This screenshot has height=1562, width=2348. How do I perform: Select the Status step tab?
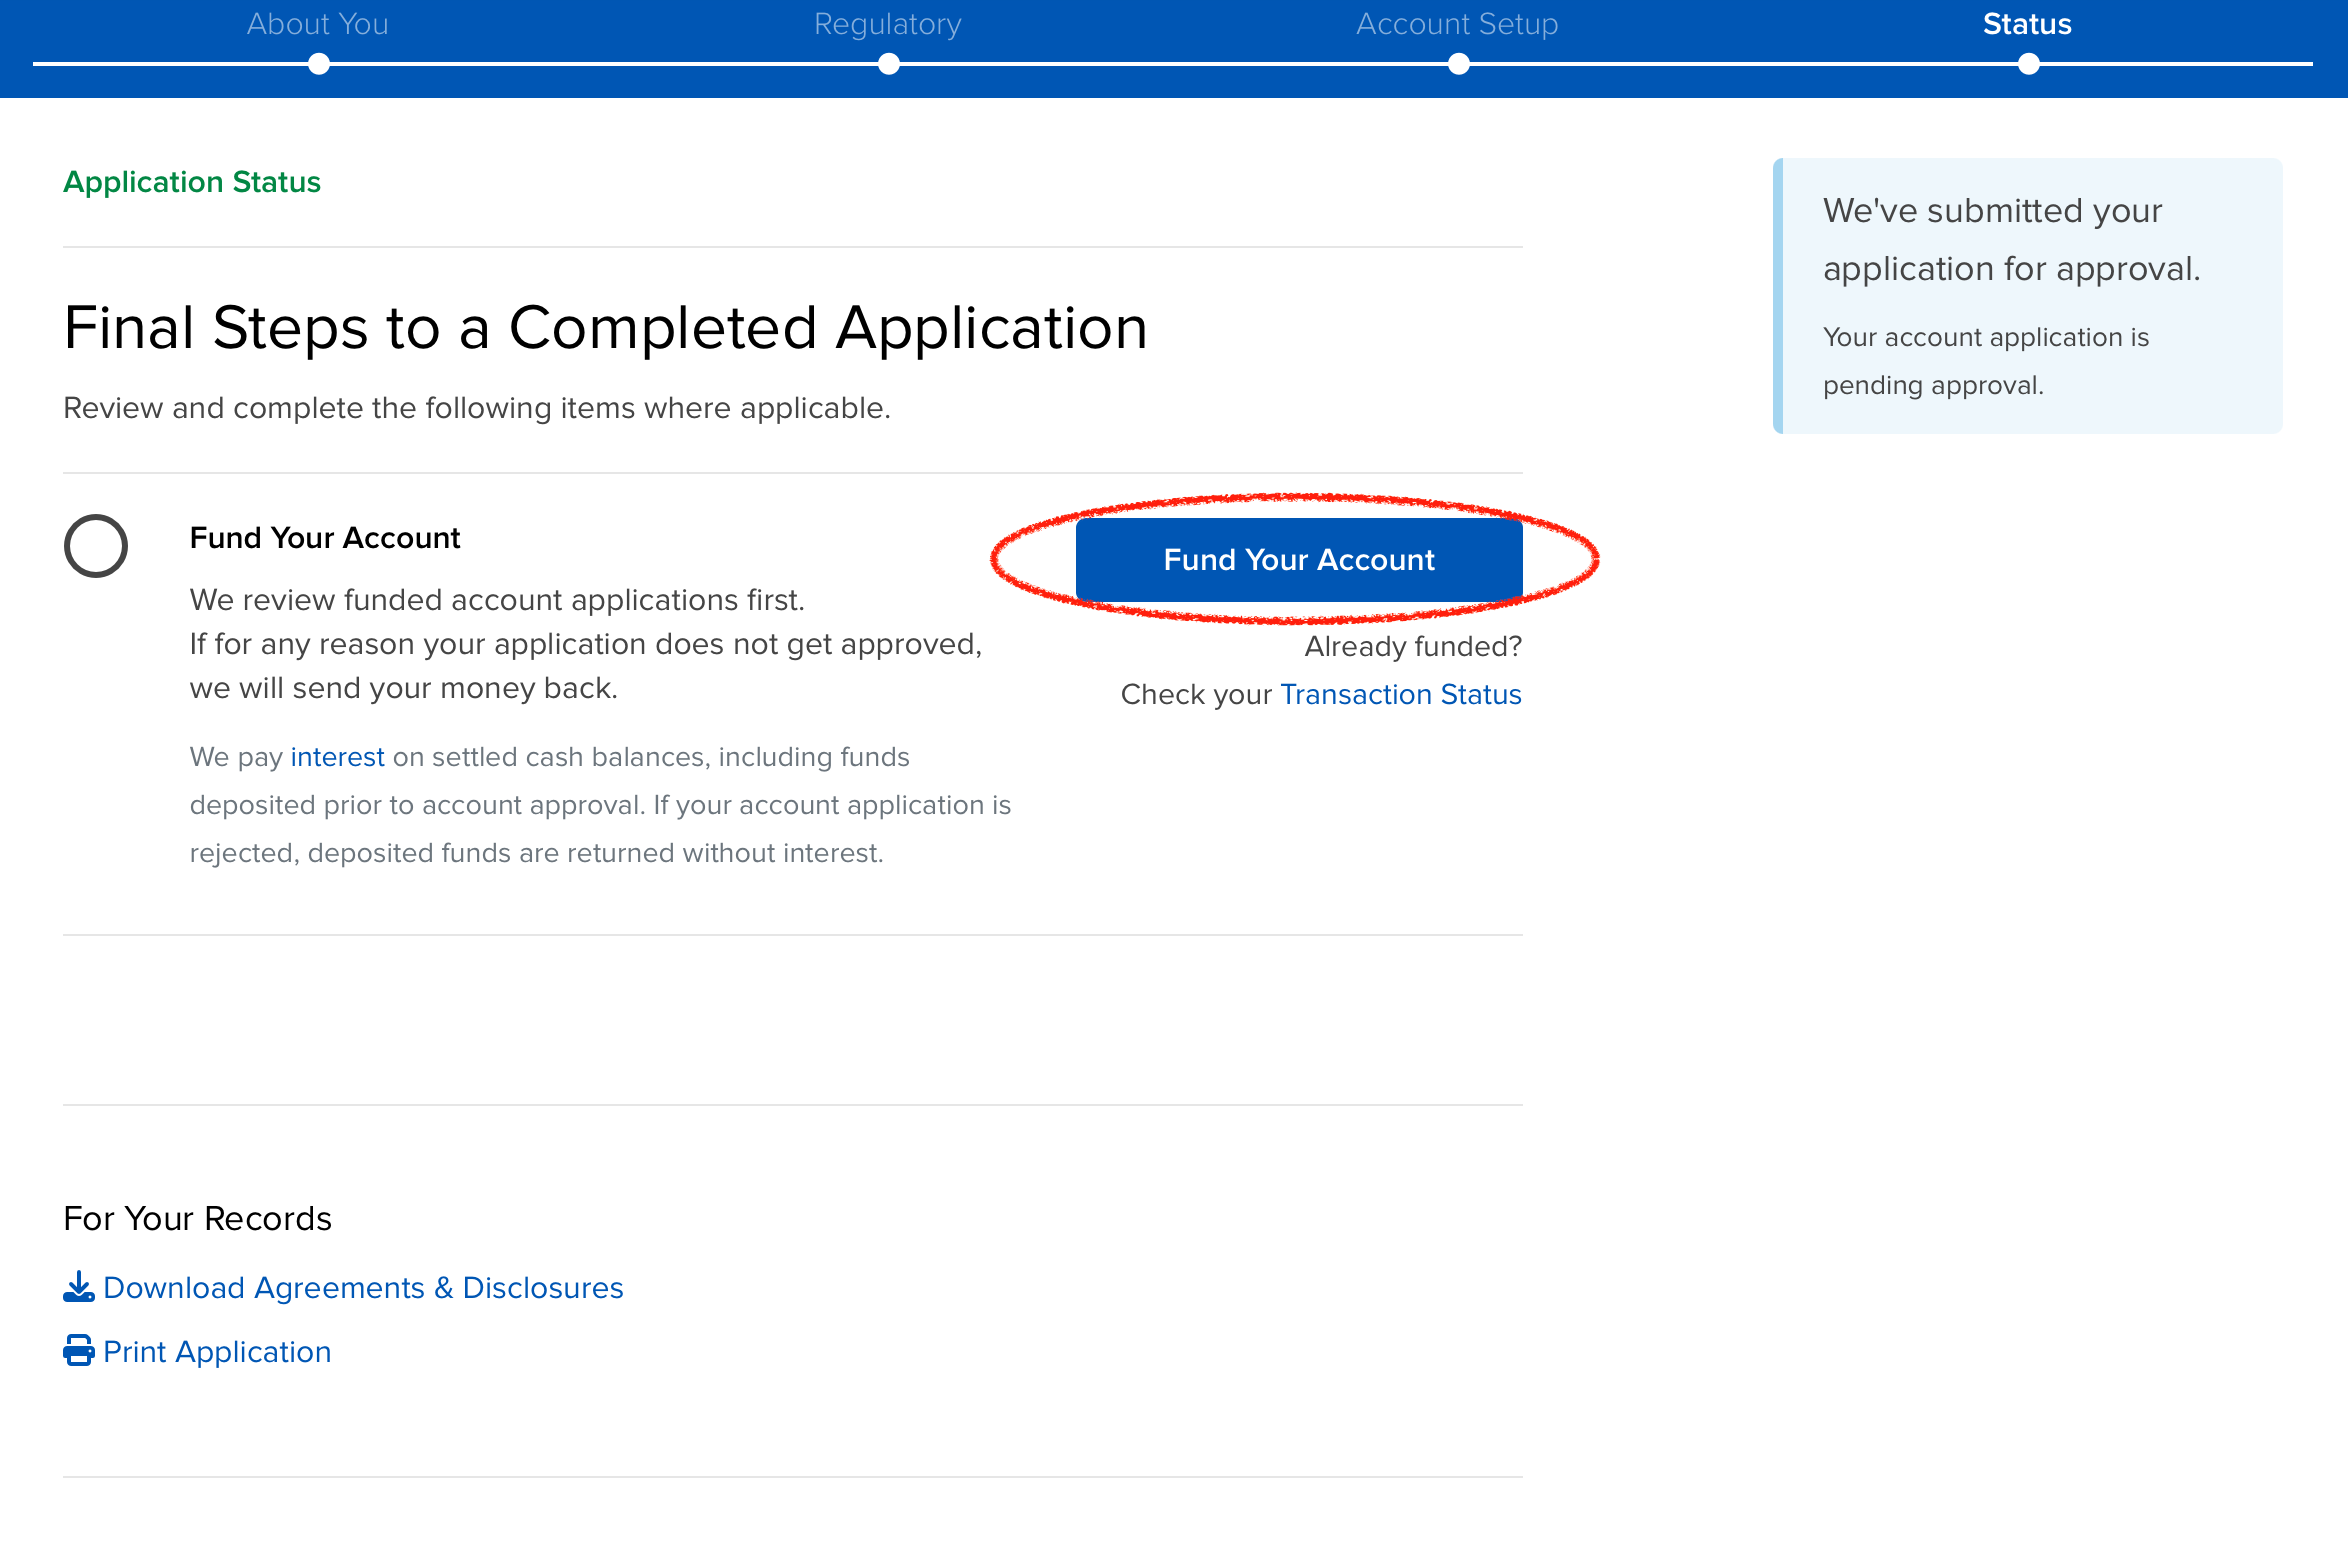(2027, 24)
